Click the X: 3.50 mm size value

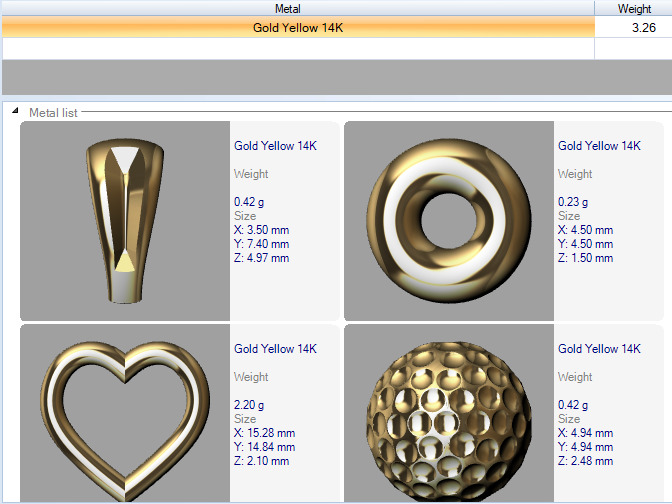click(x=261, y=230)
